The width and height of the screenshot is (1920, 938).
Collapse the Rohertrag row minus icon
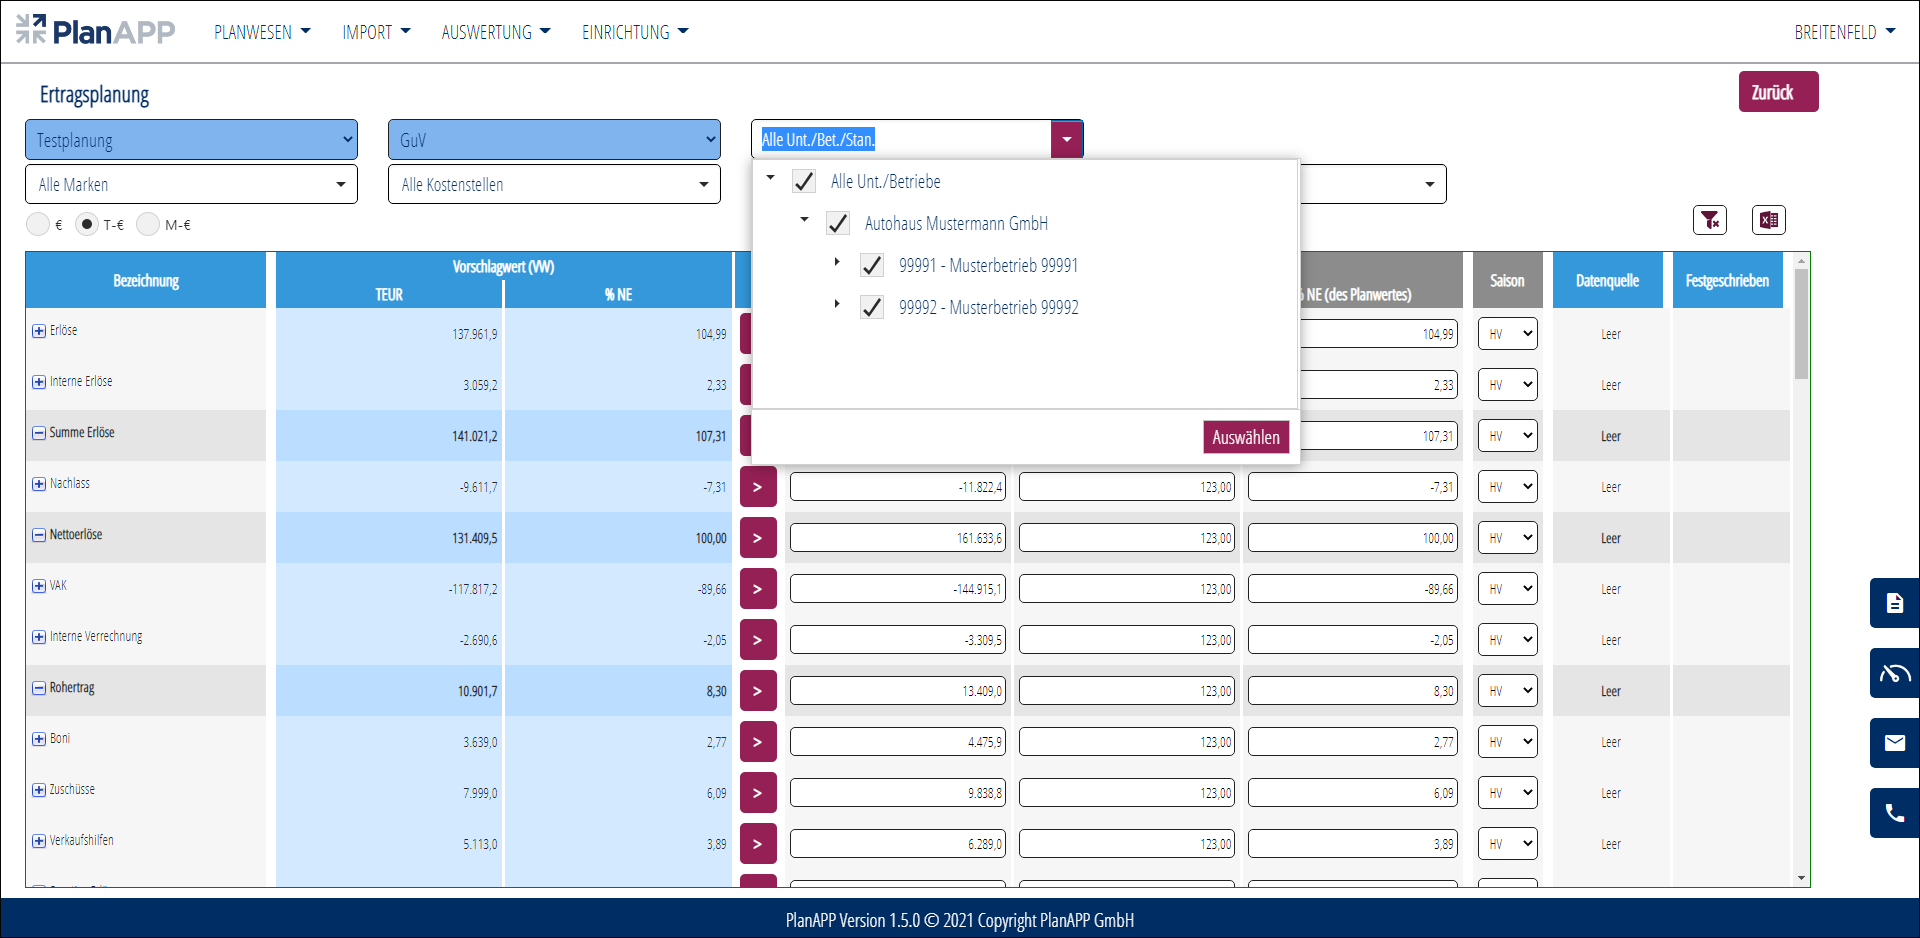[x=39, y=688]
